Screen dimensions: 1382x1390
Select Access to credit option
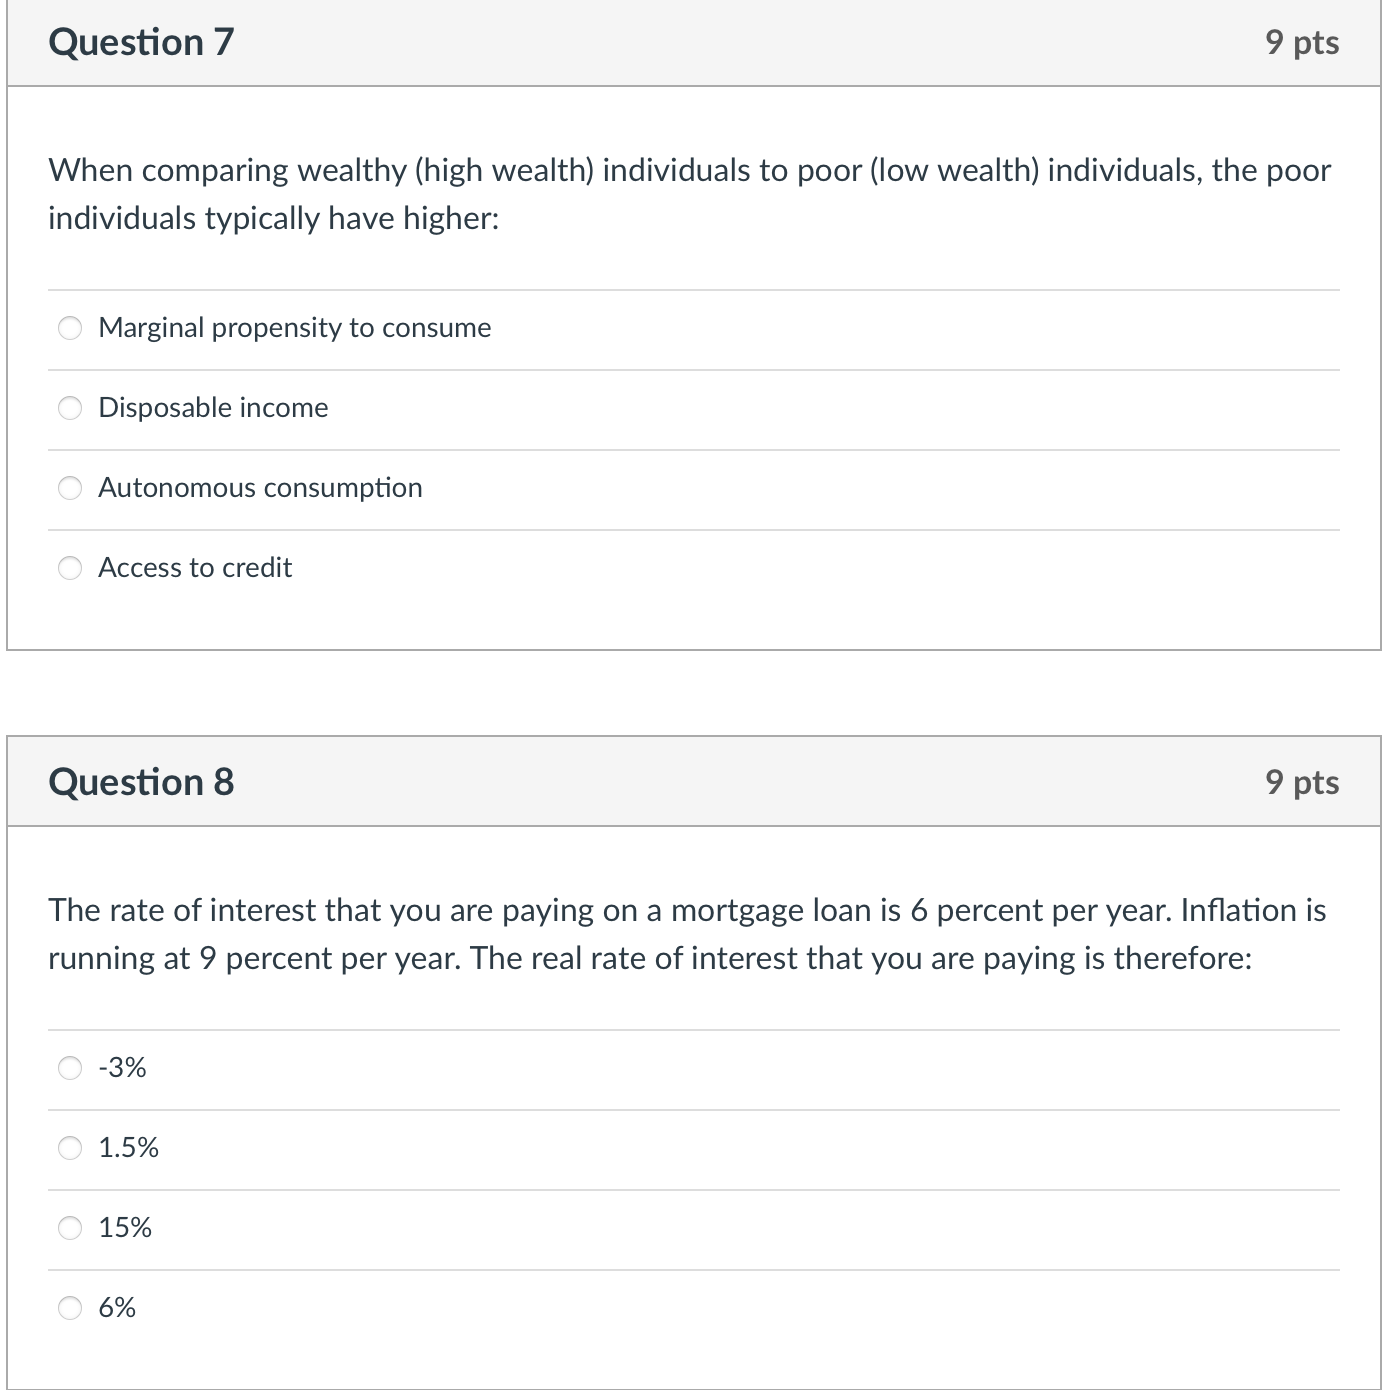coord(70,568)
